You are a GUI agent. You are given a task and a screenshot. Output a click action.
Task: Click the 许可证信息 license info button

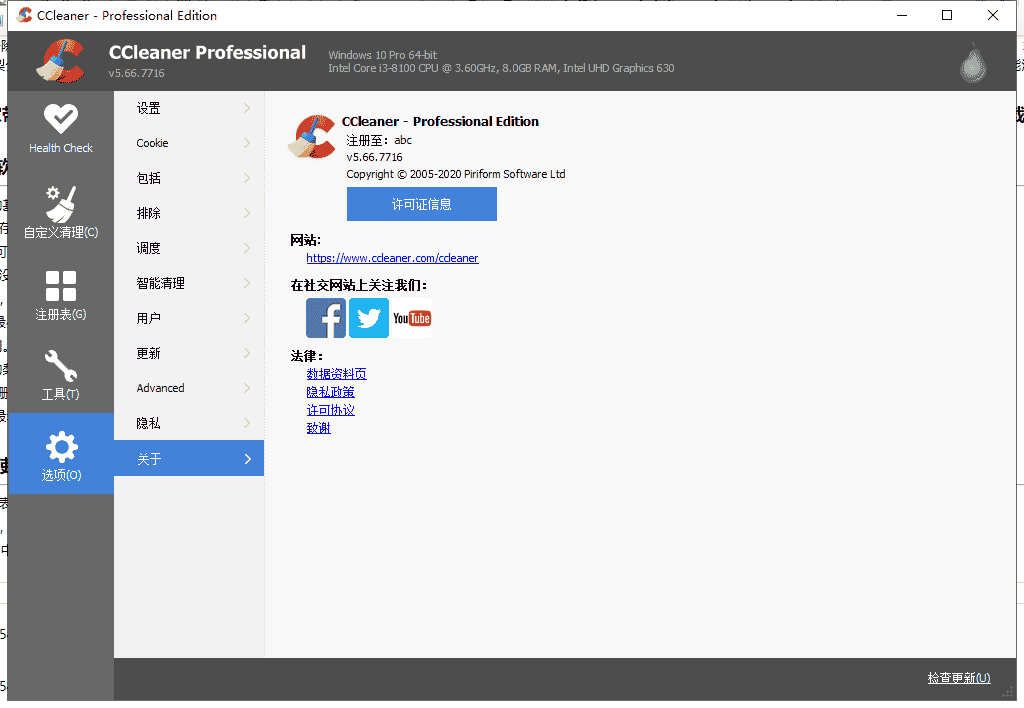coord(421,204)
